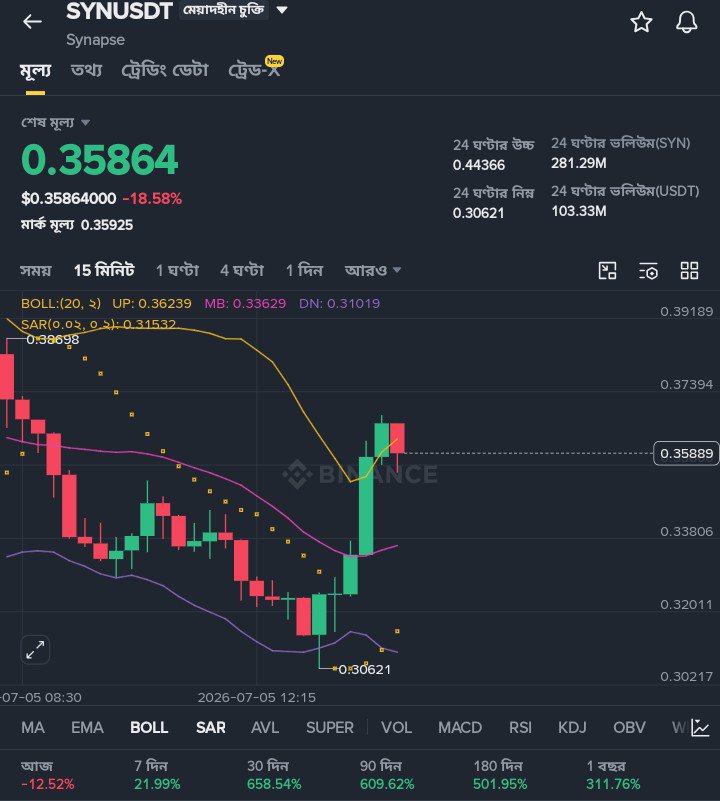This screenshot has height=801, width=720.
Task: Open the chart drawing tools icon
Action: (607, 270)
